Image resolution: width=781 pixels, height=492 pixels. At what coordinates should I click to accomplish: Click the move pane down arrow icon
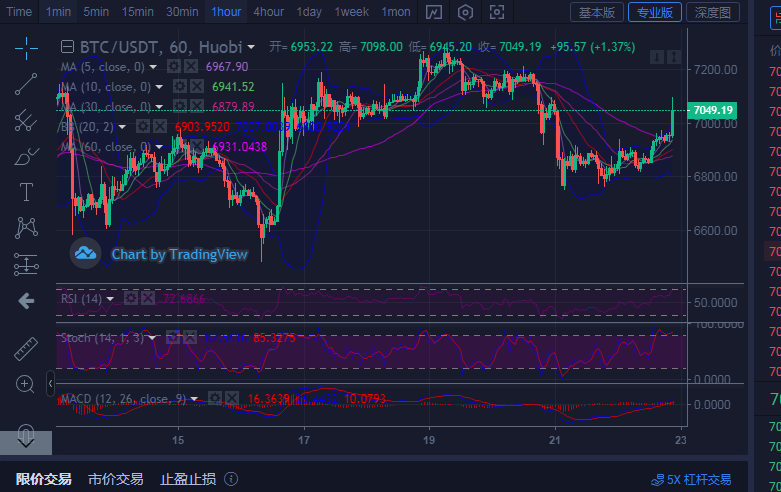656,57
